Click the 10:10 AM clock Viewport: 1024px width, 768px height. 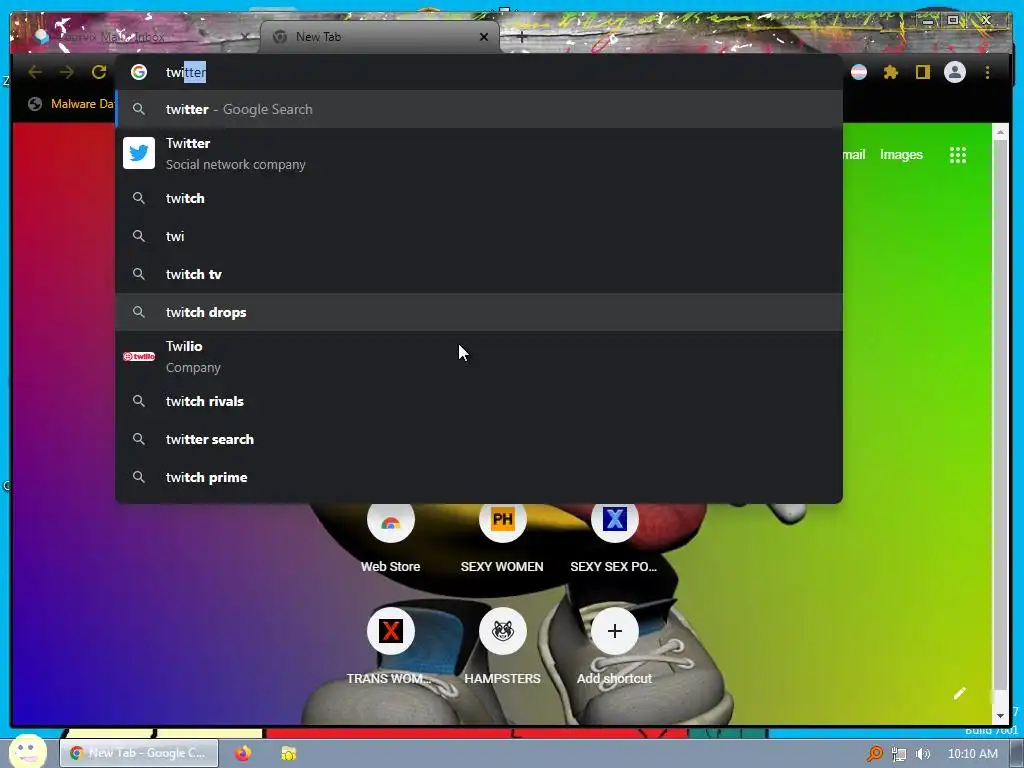coord(972,754)
